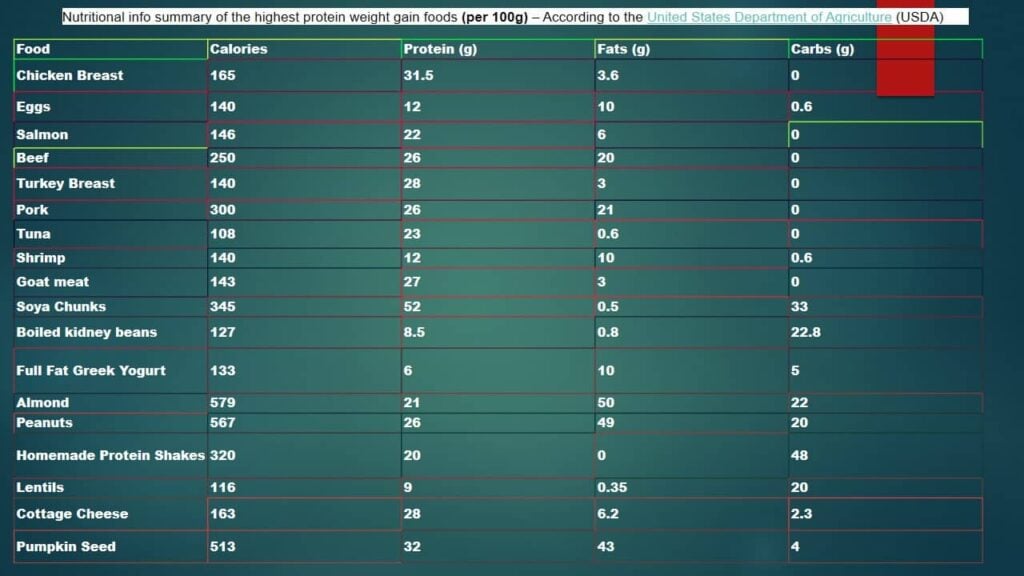1024x576 pixels.
Task: Click the Pumpkin Seed fats value 43
Action: [x=607, y=546]
